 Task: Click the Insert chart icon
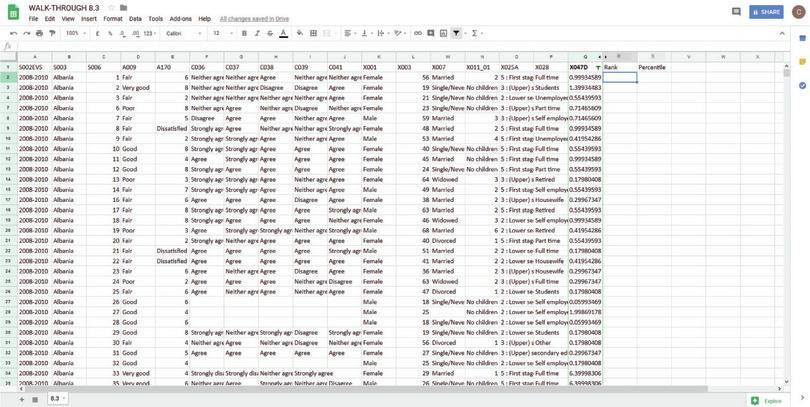[443, 33]
